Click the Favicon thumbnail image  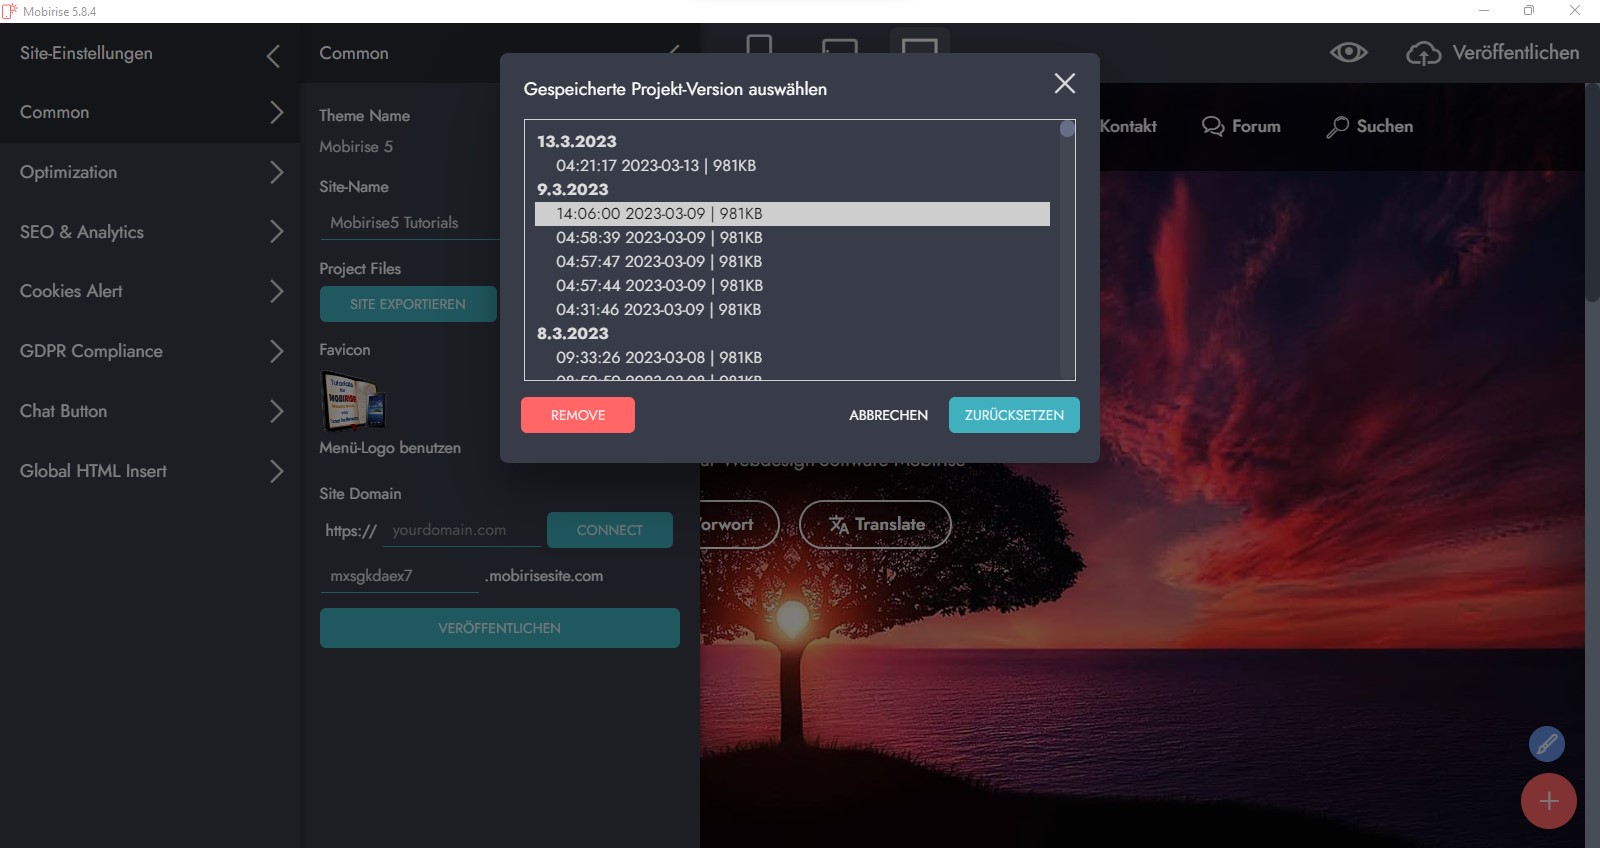(x=352, y=400)
